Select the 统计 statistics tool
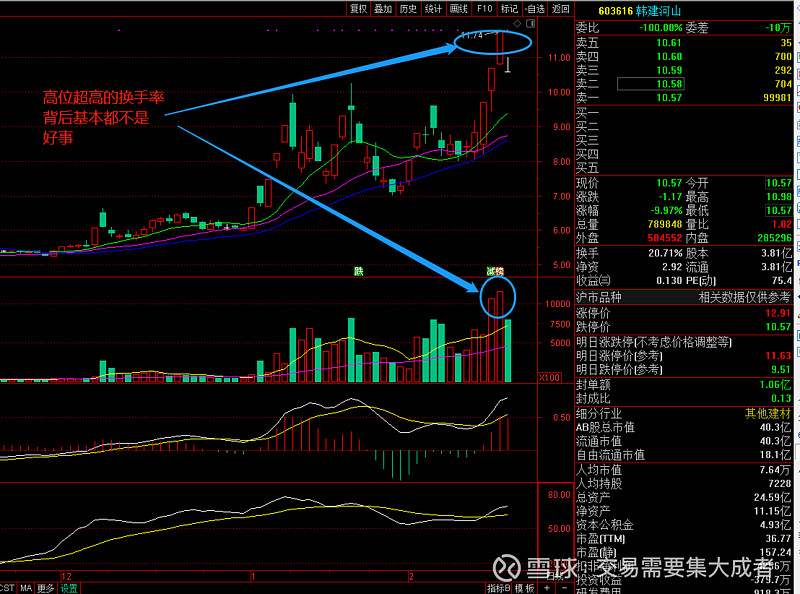Viewport: 800px width, 594px height. [433, 8]
